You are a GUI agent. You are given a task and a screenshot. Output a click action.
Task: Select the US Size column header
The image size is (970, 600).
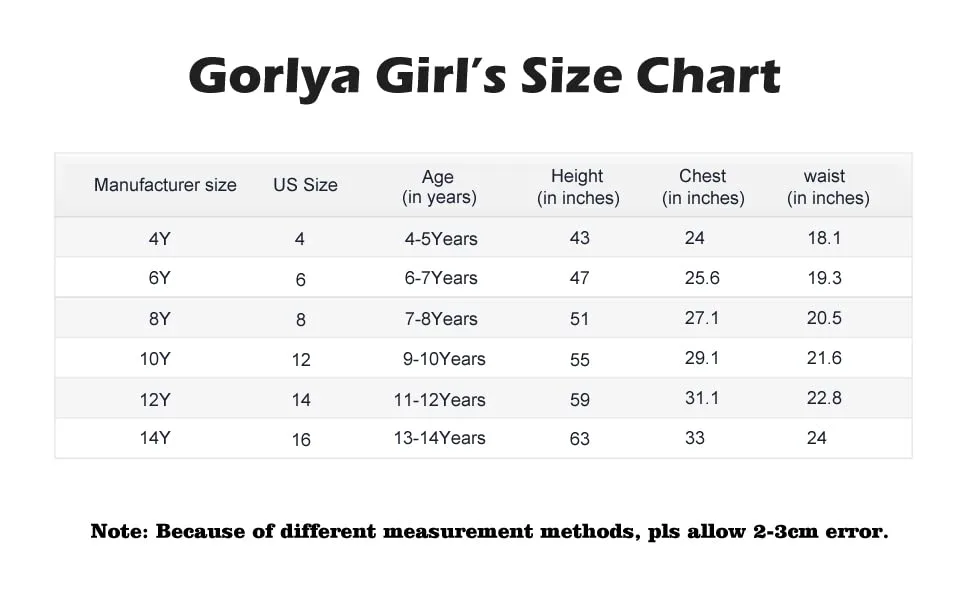pyautogui.click(x=305, y=185)
